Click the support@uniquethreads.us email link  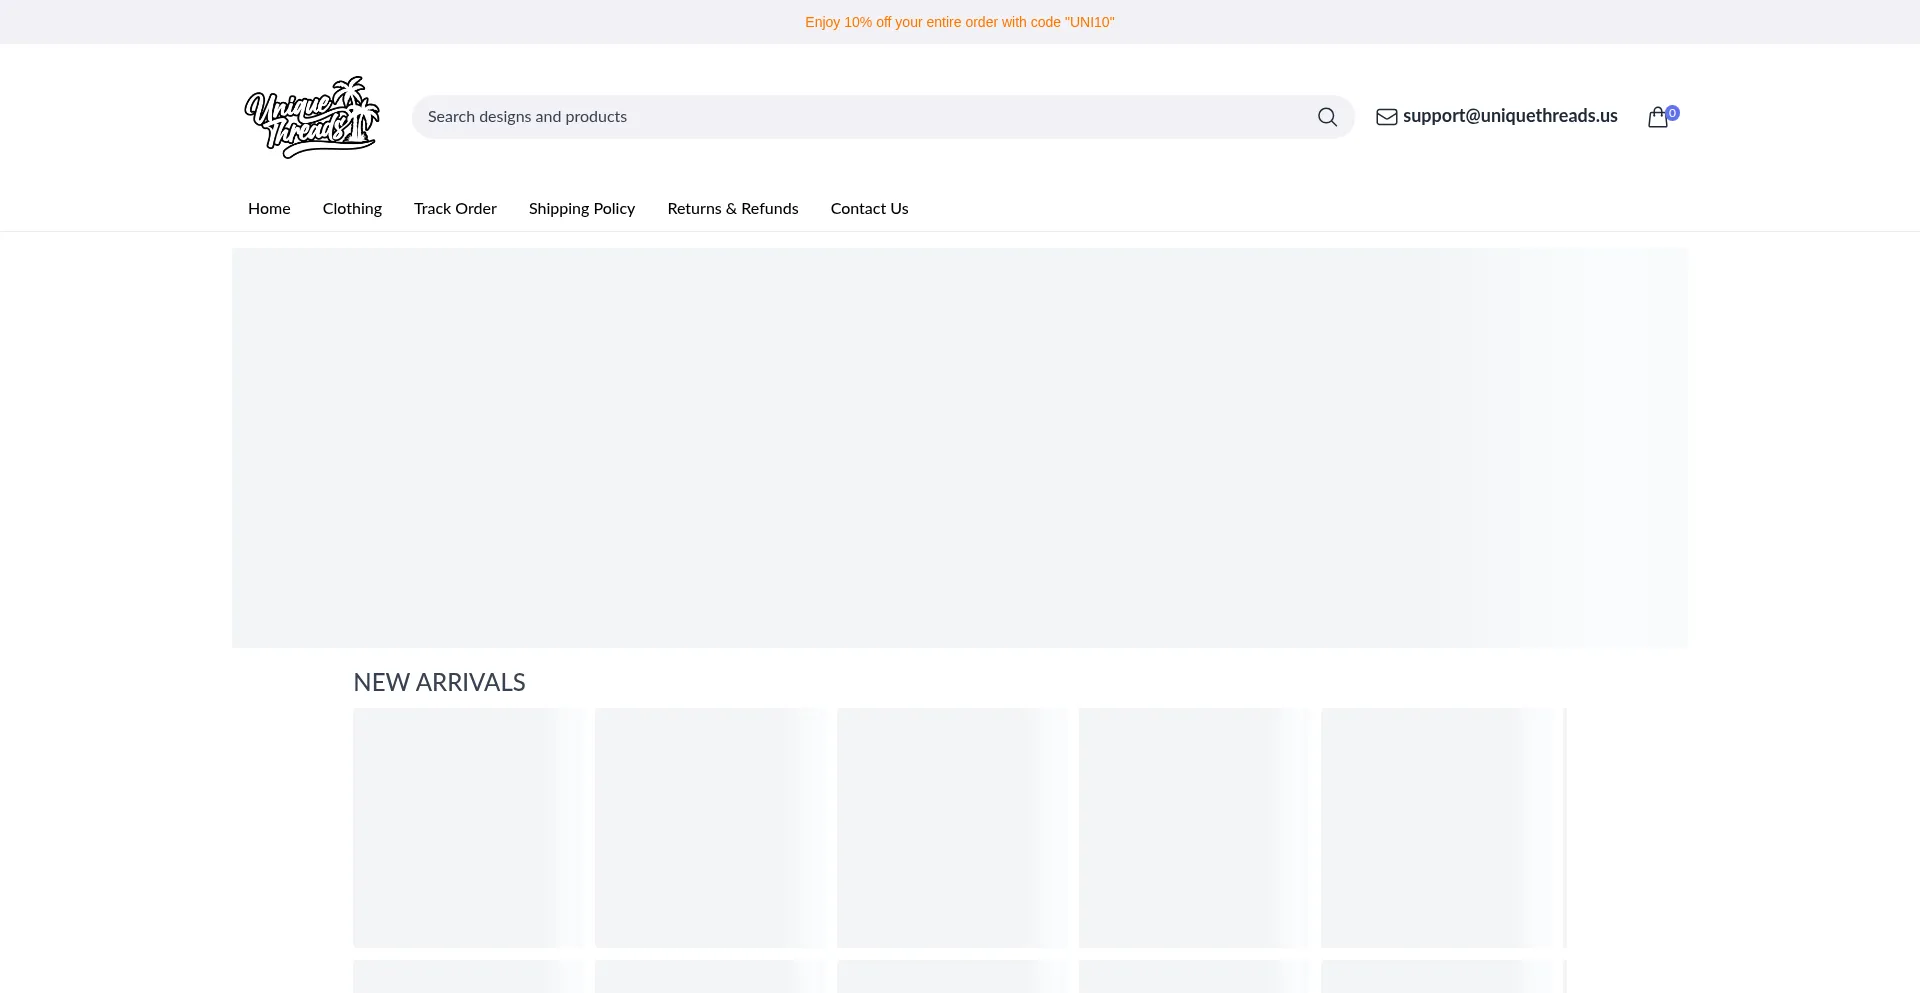(1510, 116)
